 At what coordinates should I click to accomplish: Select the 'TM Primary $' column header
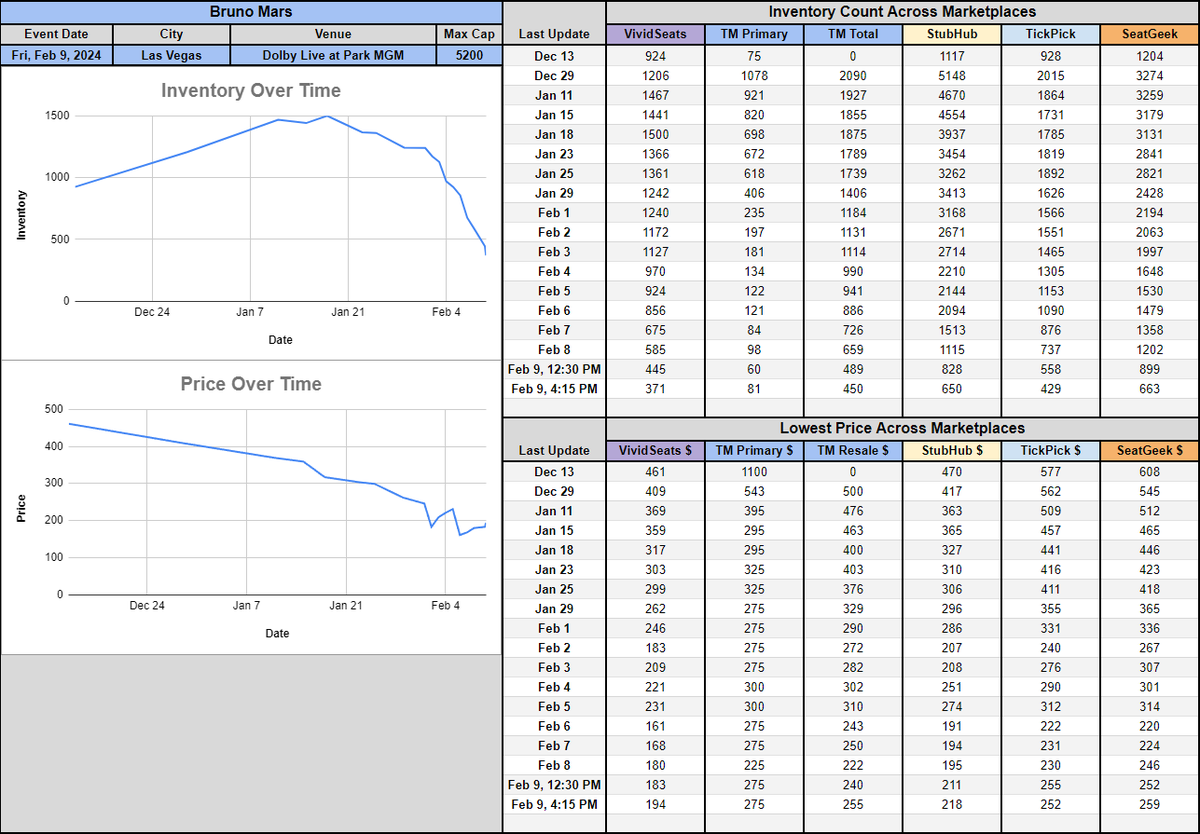[x=754, y=451]
